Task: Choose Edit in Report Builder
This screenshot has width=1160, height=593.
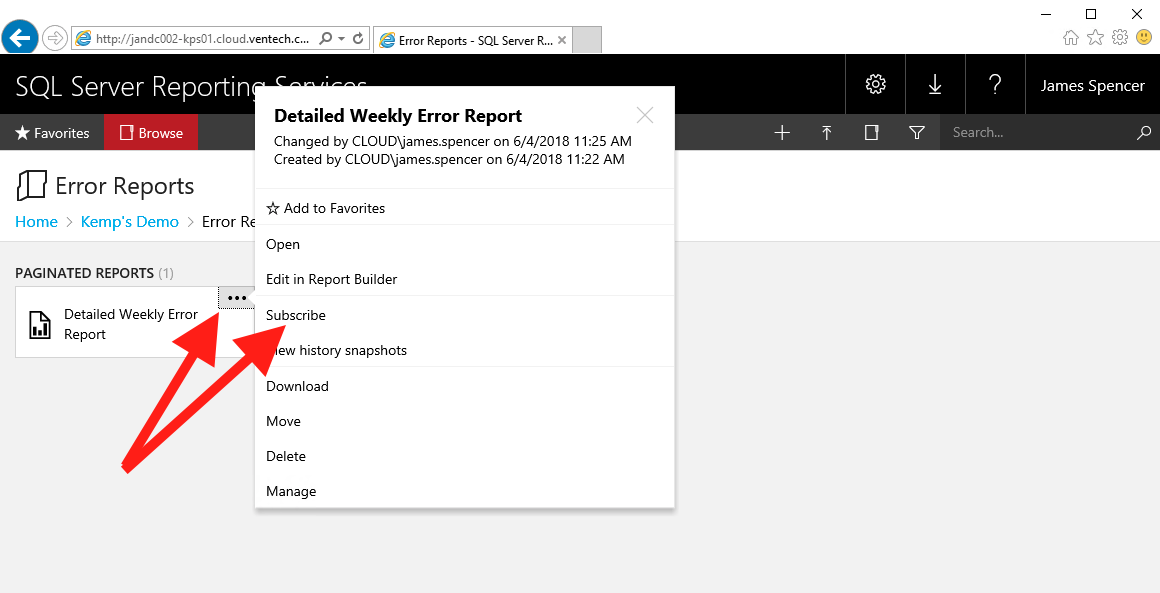Action: point(331,279)
